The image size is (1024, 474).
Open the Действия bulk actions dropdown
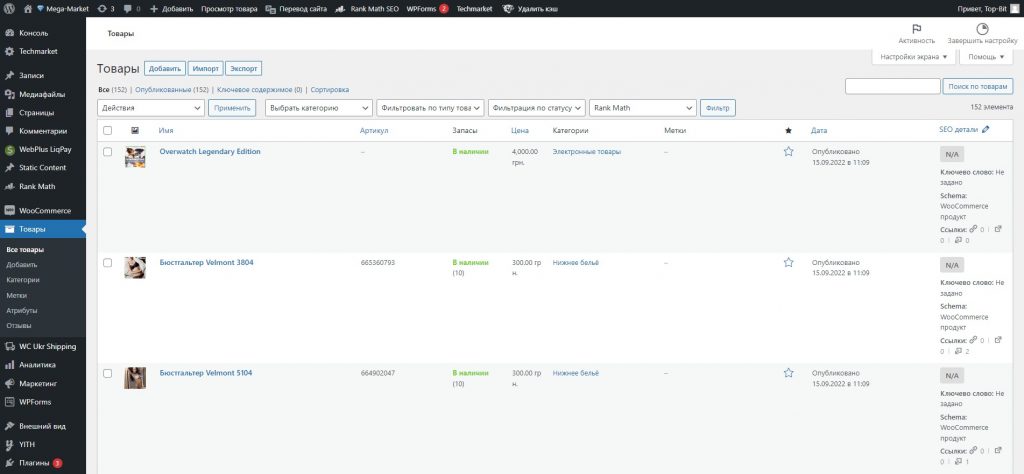pos(151,108)
